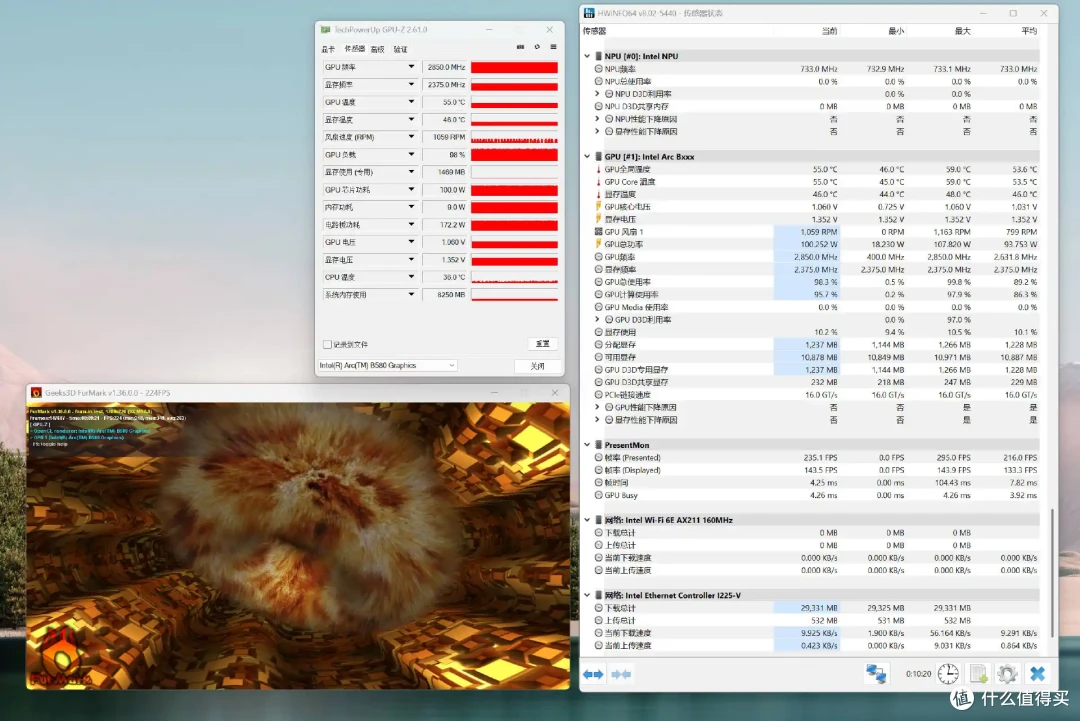Click the 平均 column header in HWiNFO
The width and height of the screenshot is (1080, 721).
point(1029,31)
